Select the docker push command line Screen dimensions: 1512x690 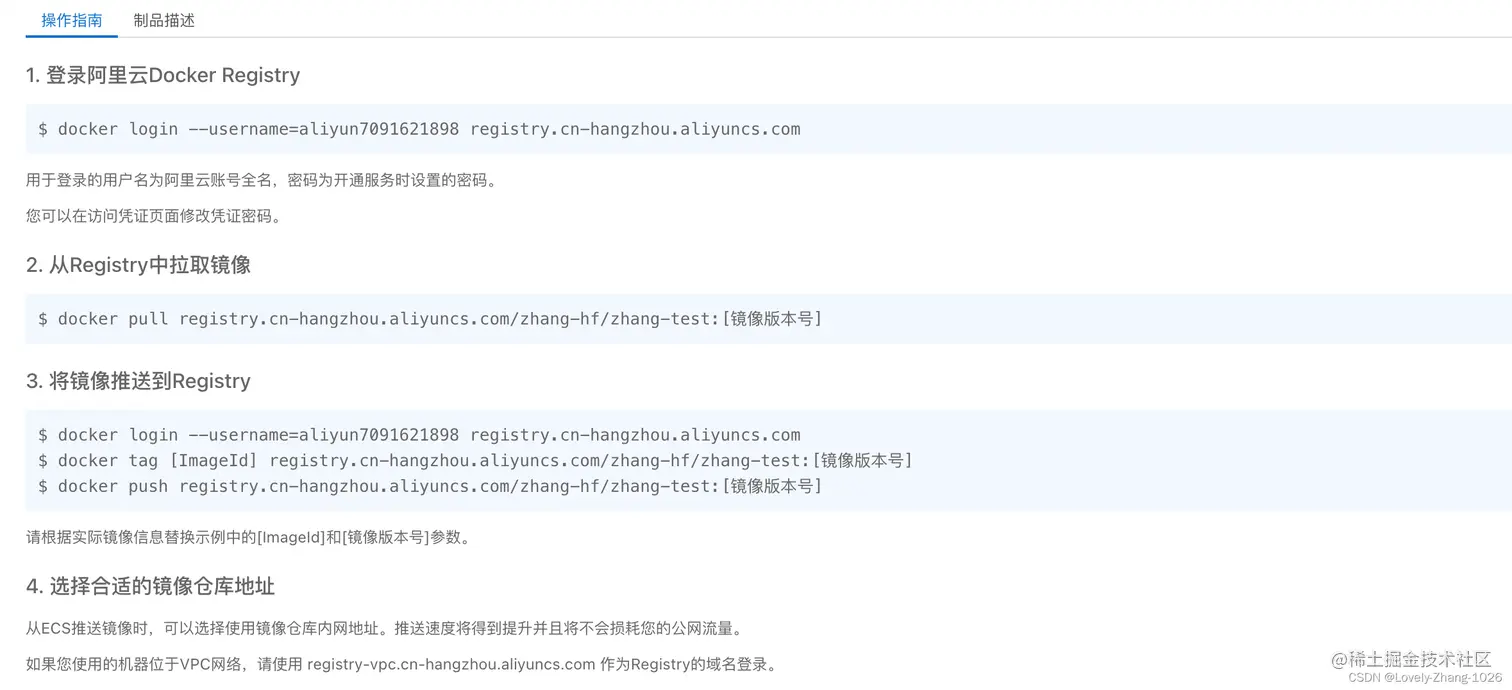click(x=430, y=487)
